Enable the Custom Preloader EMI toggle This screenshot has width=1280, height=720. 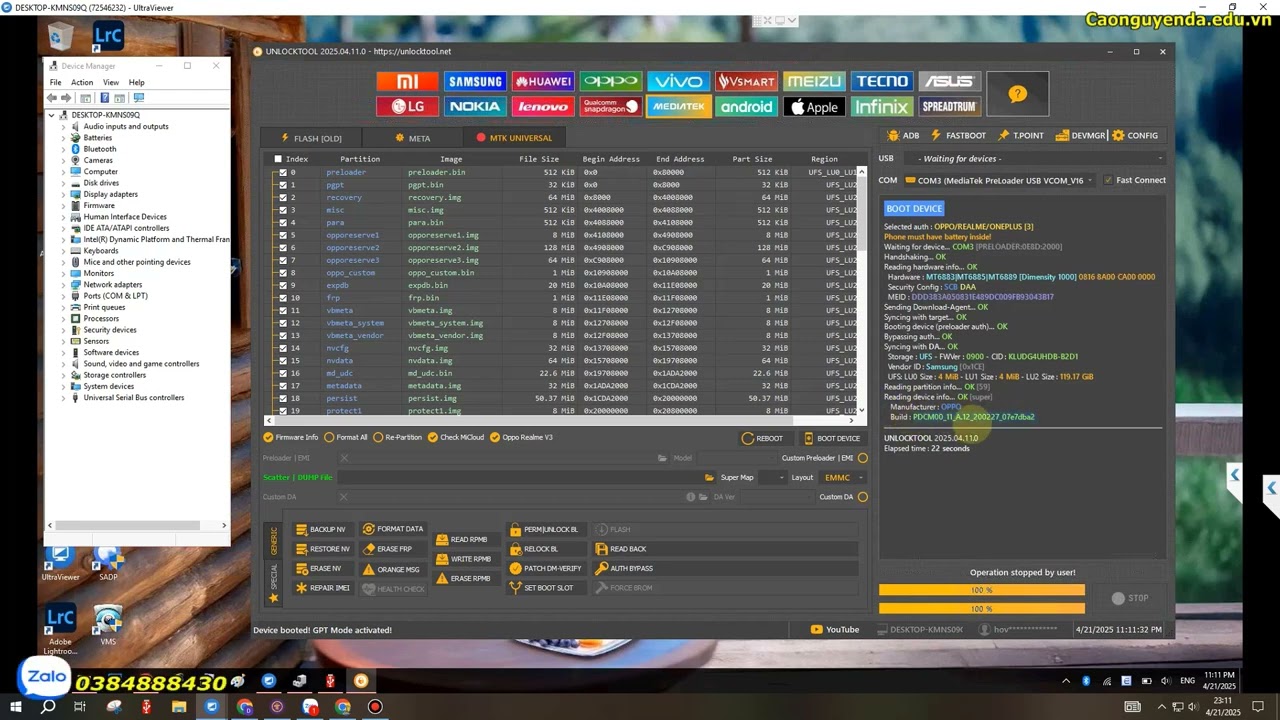[863, 458]
